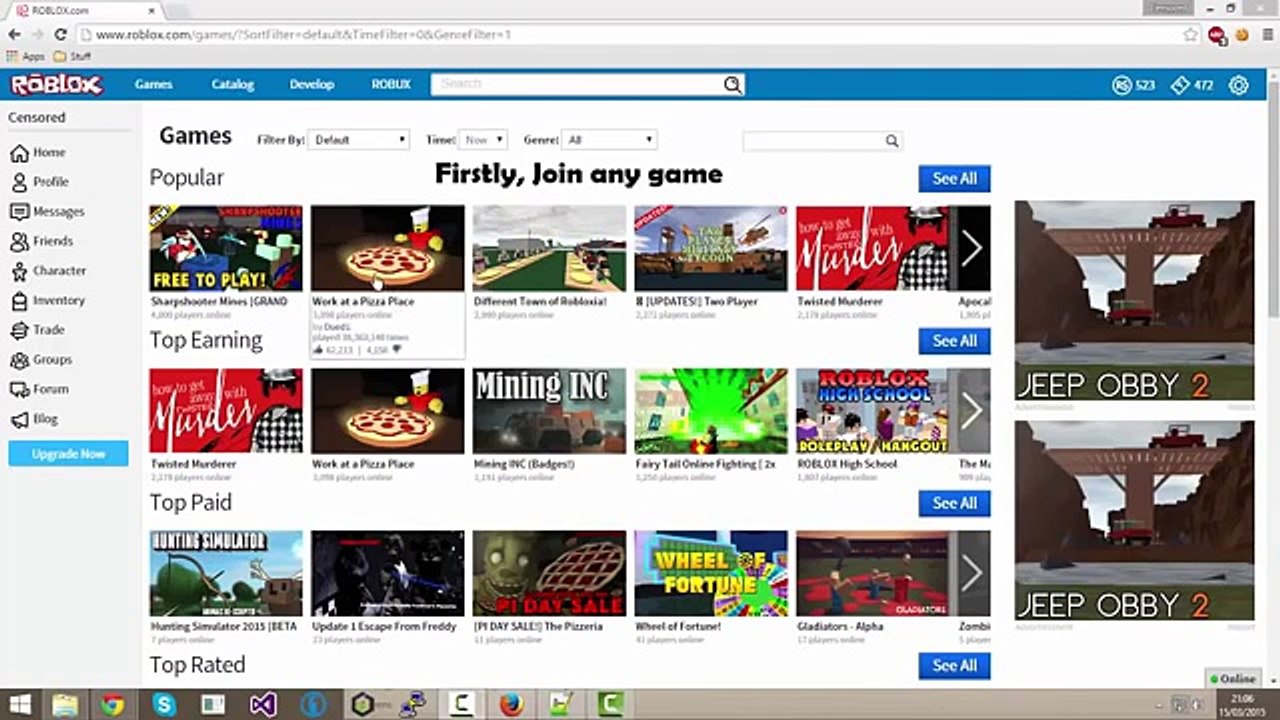1280x720 pixels.
Task: Click the Forum icon in sidebar
Action: (19, 389)
